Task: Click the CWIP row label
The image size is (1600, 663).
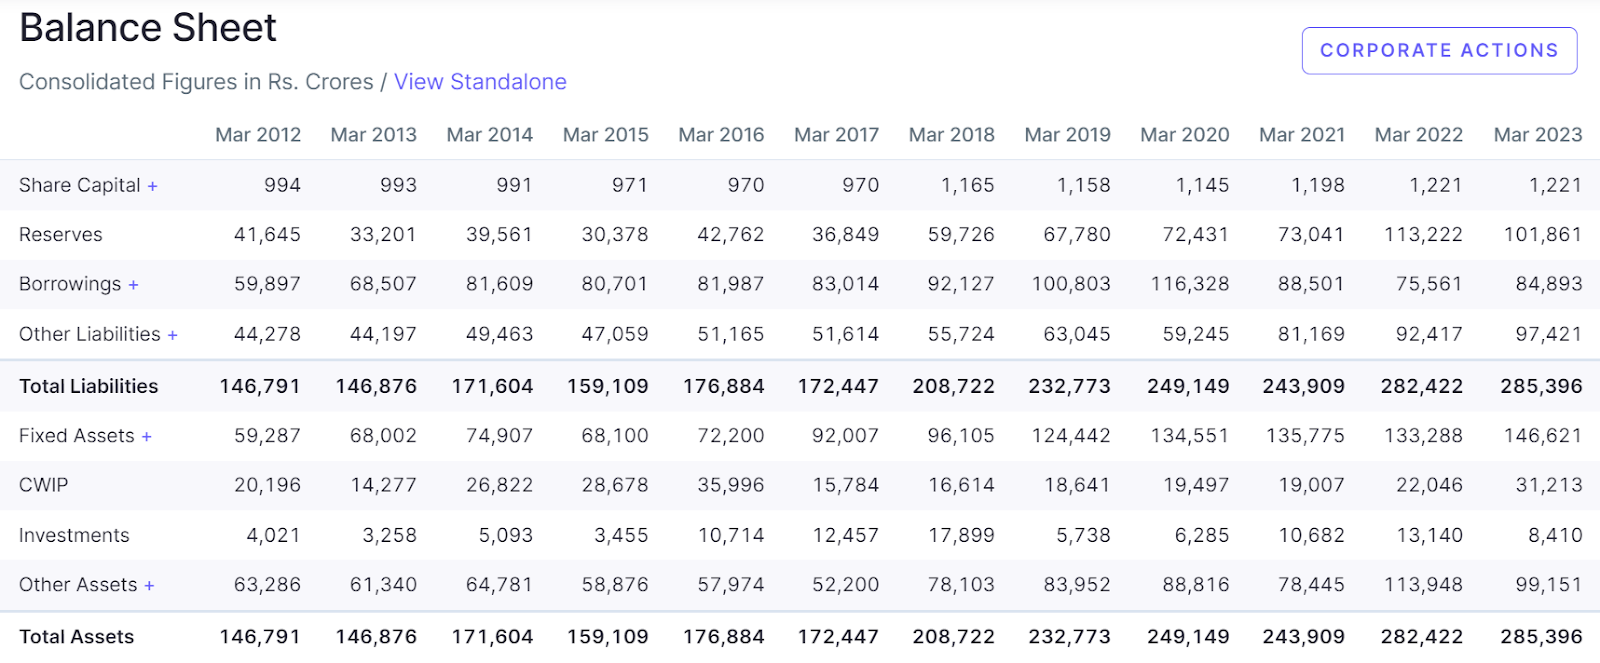Action: [x=44, y=485]
